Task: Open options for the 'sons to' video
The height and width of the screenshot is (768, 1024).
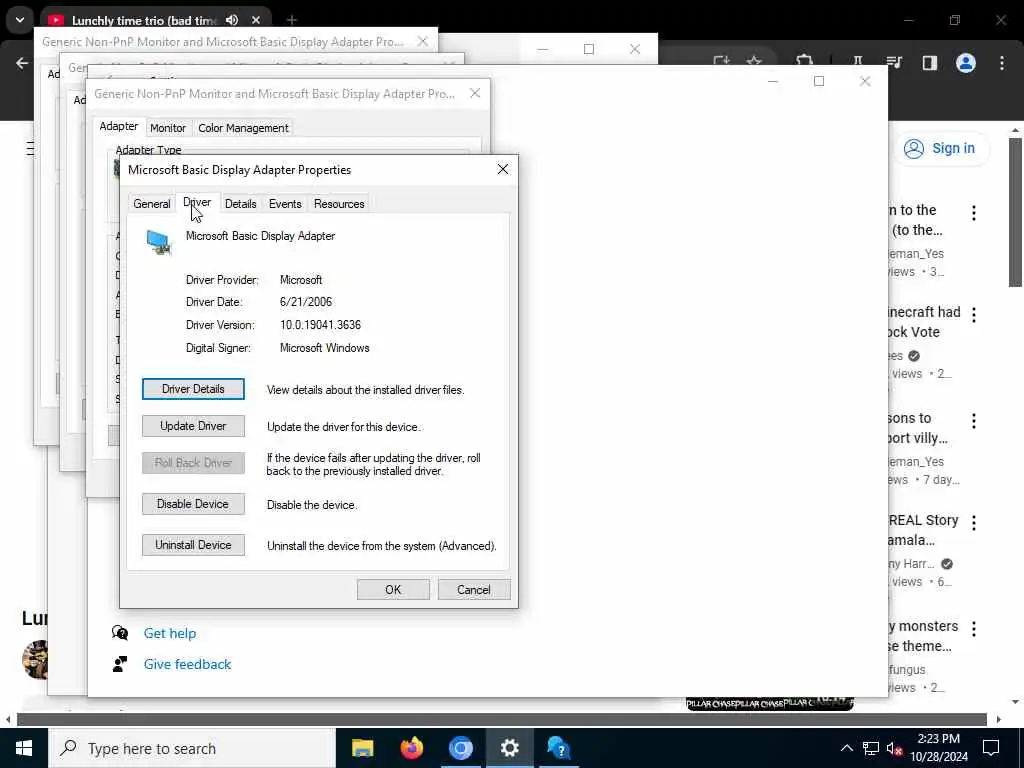Action: (974, 421)
